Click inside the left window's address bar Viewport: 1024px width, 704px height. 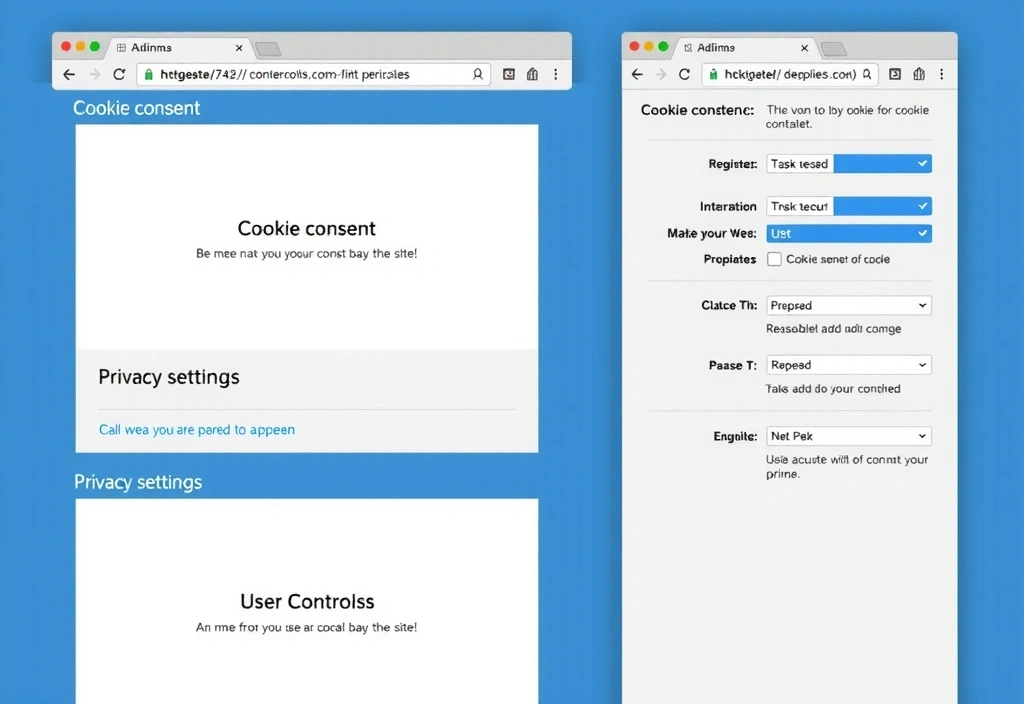pos(300,74)
